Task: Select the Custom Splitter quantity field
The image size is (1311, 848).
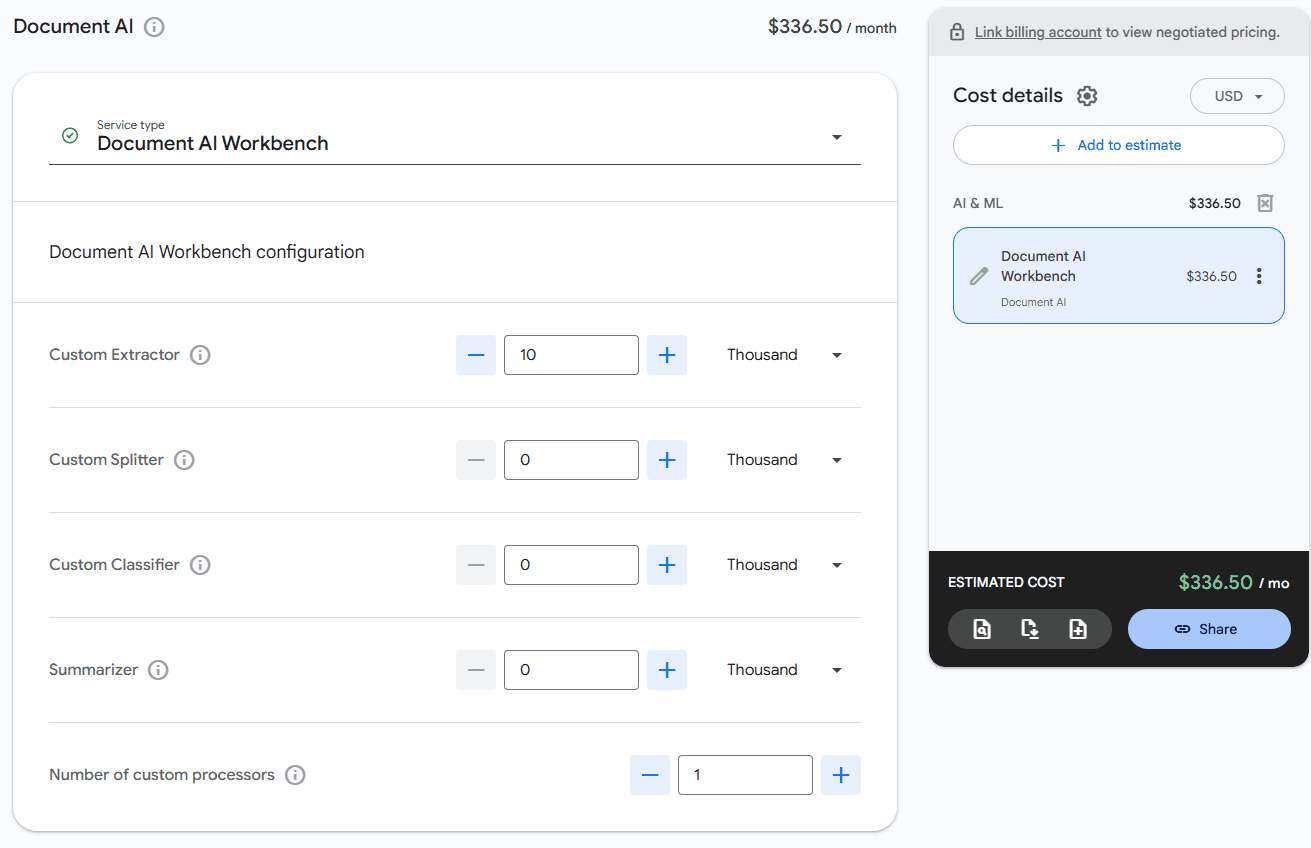Action: (571, 460)
